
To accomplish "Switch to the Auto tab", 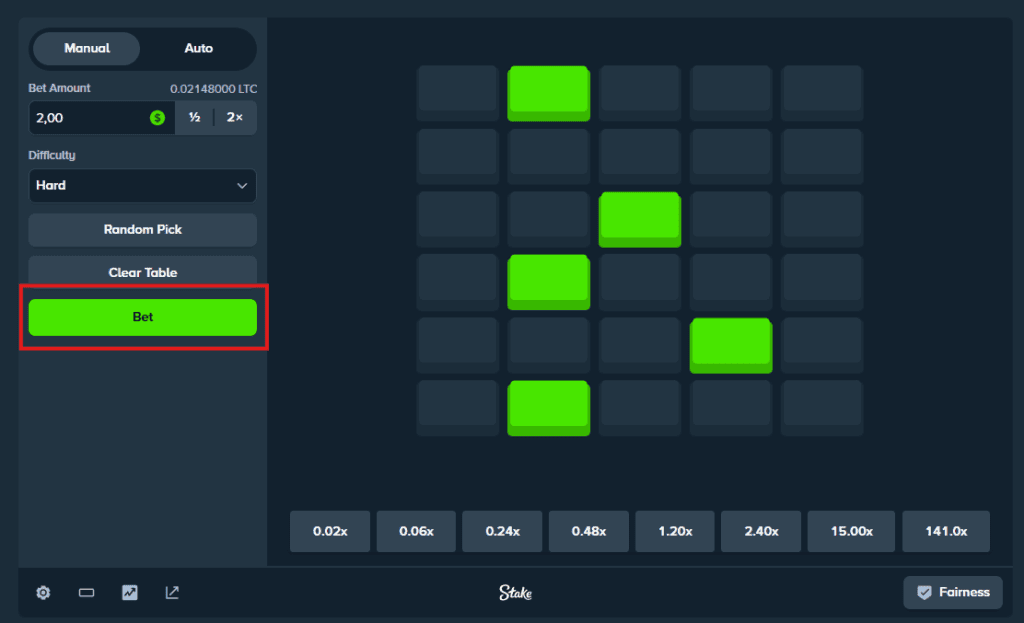I will click(x=198, y=48).
